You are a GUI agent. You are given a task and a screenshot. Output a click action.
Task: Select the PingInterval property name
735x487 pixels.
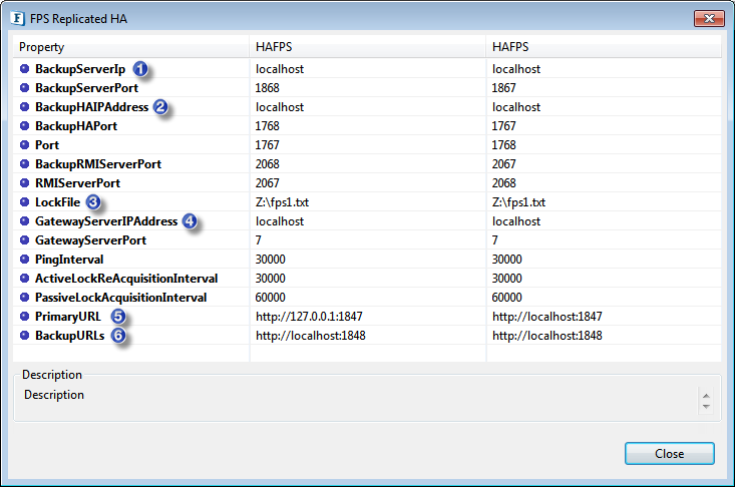click(69, 259)
